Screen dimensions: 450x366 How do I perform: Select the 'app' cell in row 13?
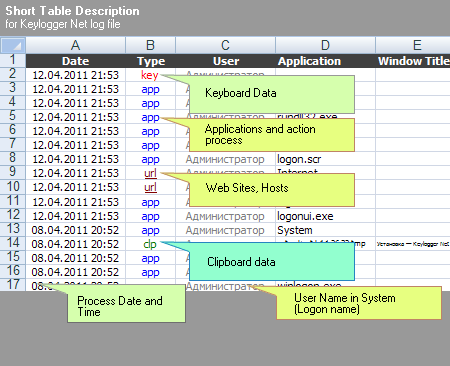151,230
